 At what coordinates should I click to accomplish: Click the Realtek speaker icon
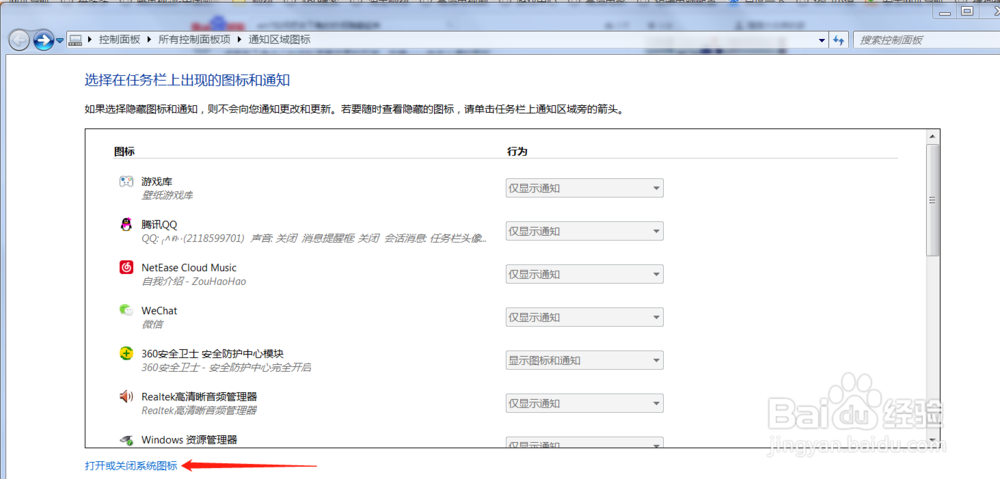(126, 396)
